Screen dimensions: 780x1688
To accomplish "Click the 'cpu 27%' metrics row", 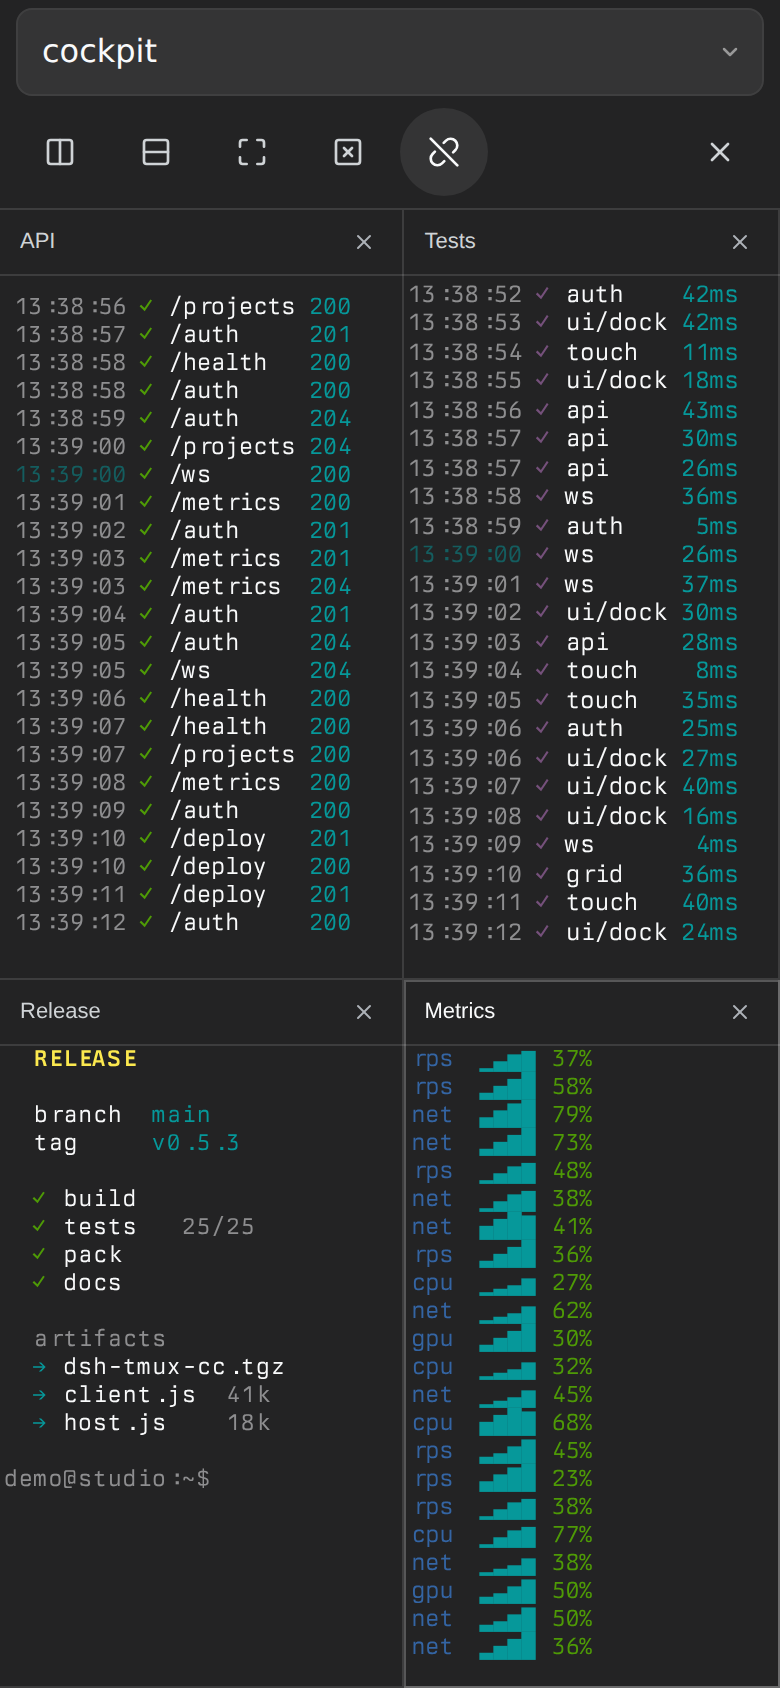I will tap(503, 1283).
